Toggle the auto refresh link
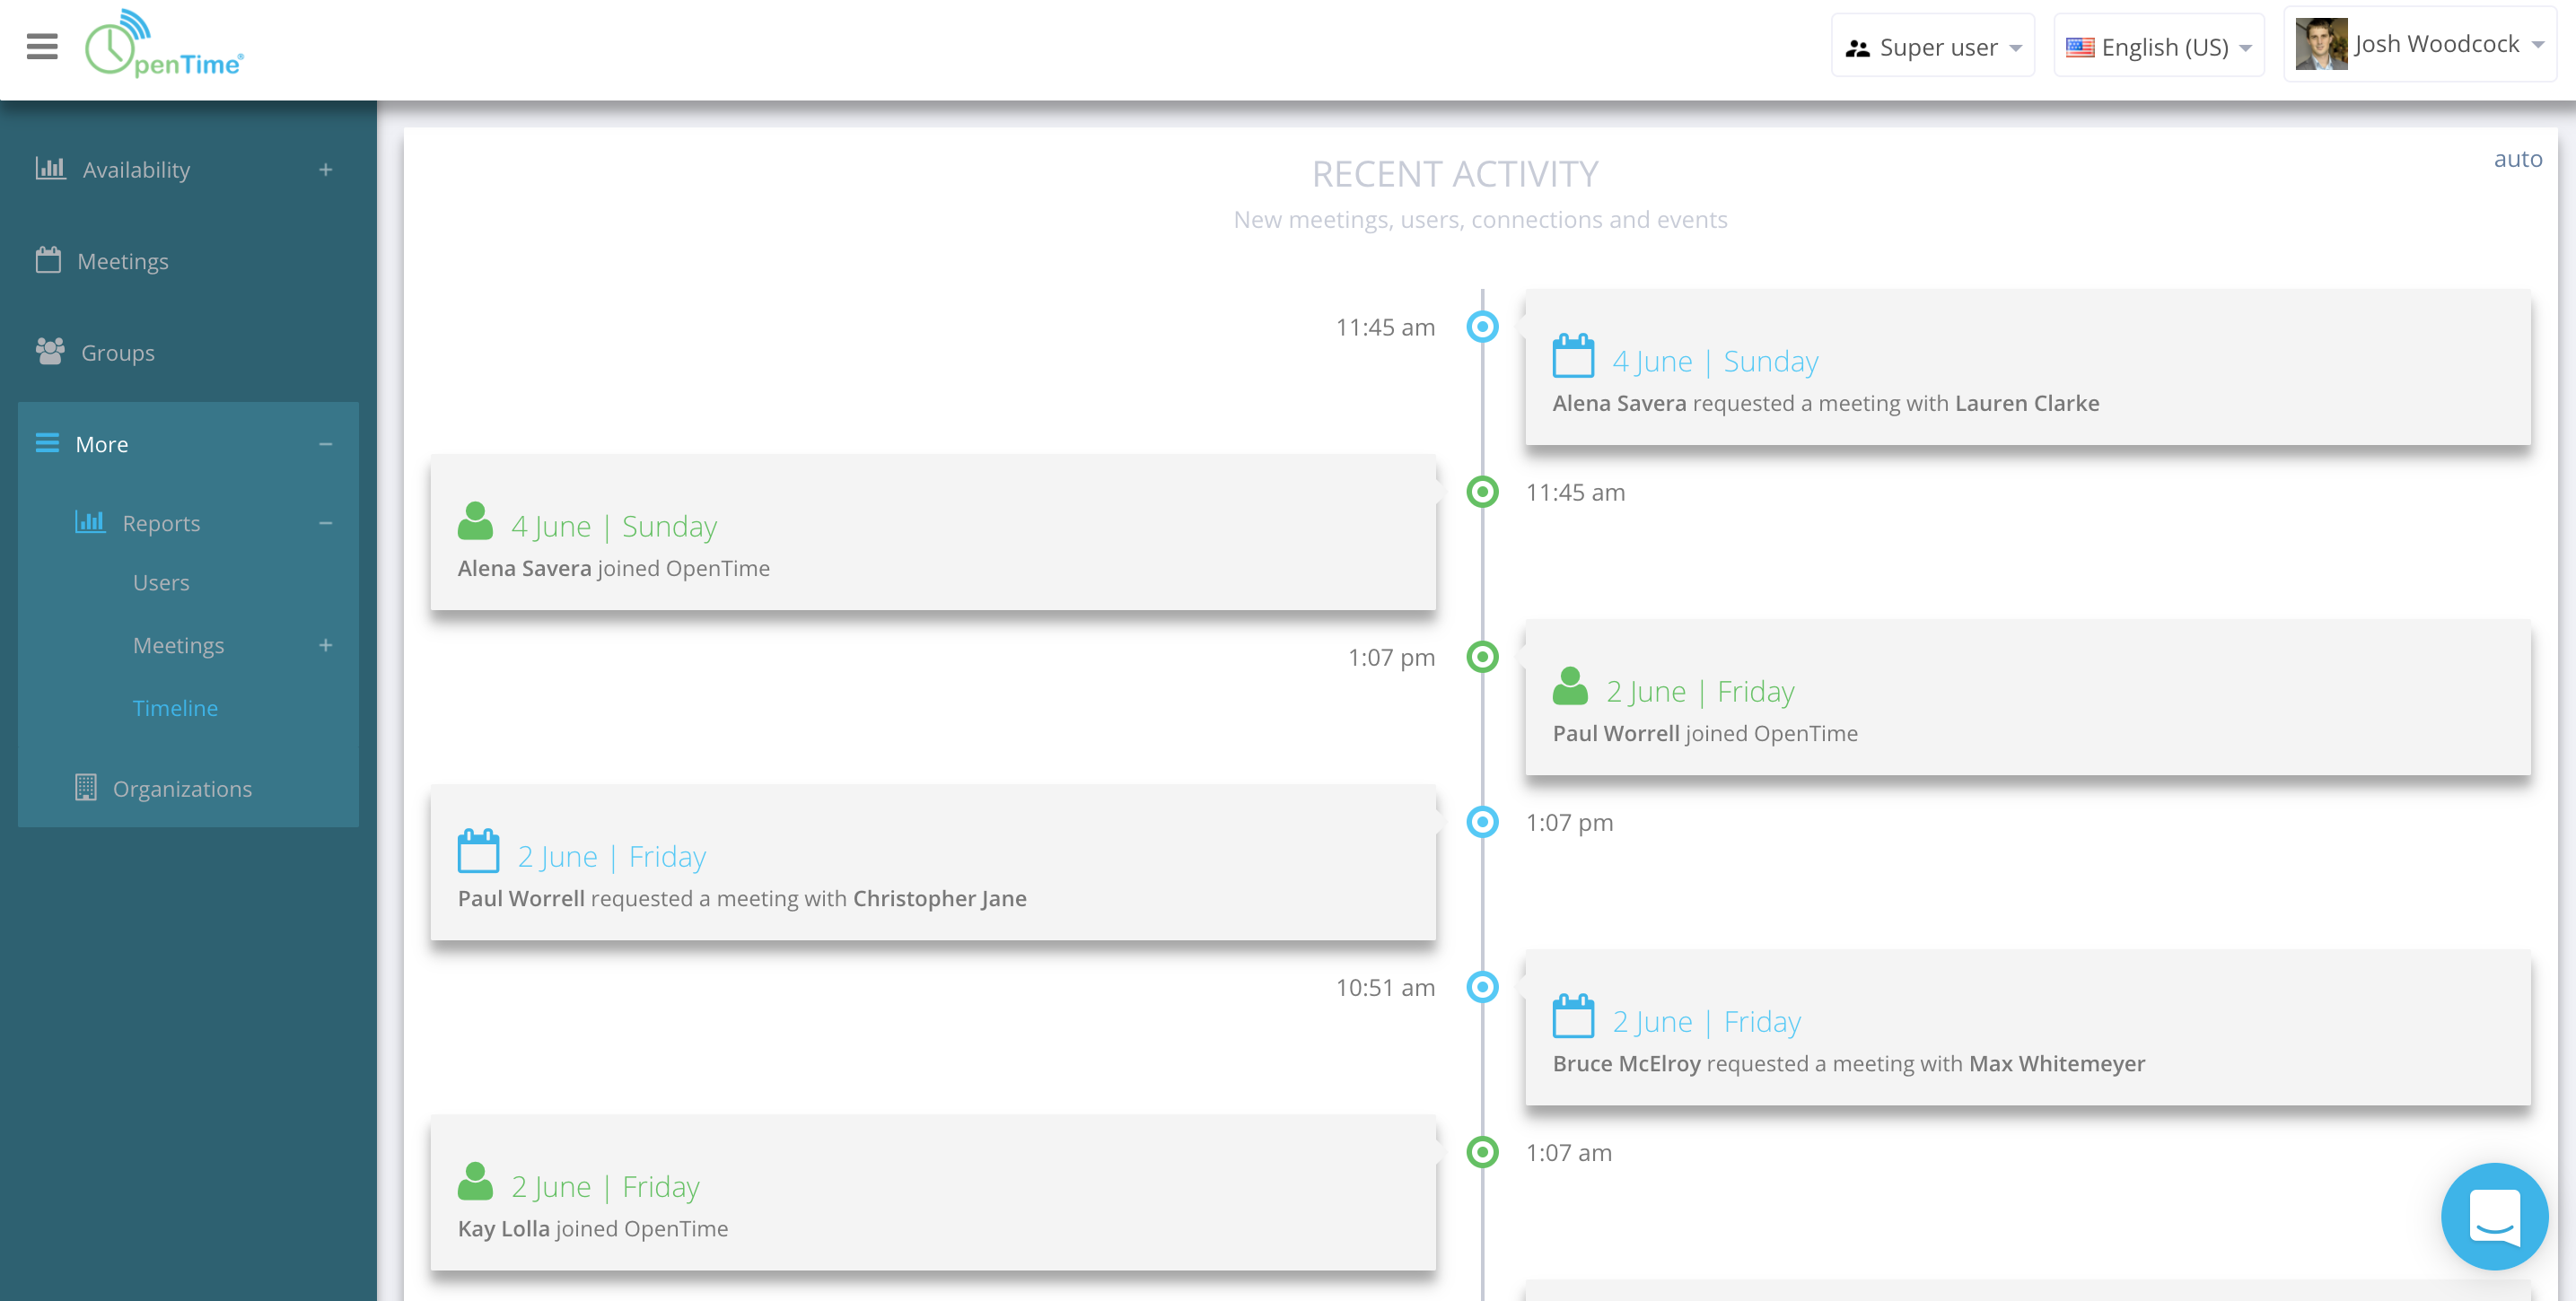Viewport: 2576px width, 1301px height. (x=2517, y=159)
